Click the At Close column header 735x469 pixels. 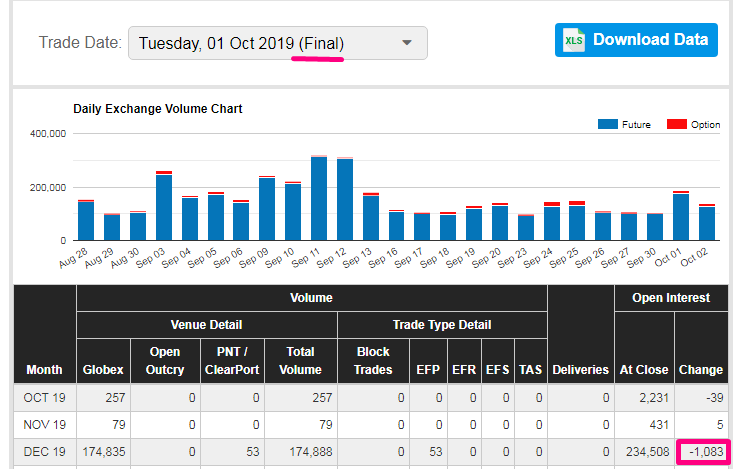coord(644,369)
